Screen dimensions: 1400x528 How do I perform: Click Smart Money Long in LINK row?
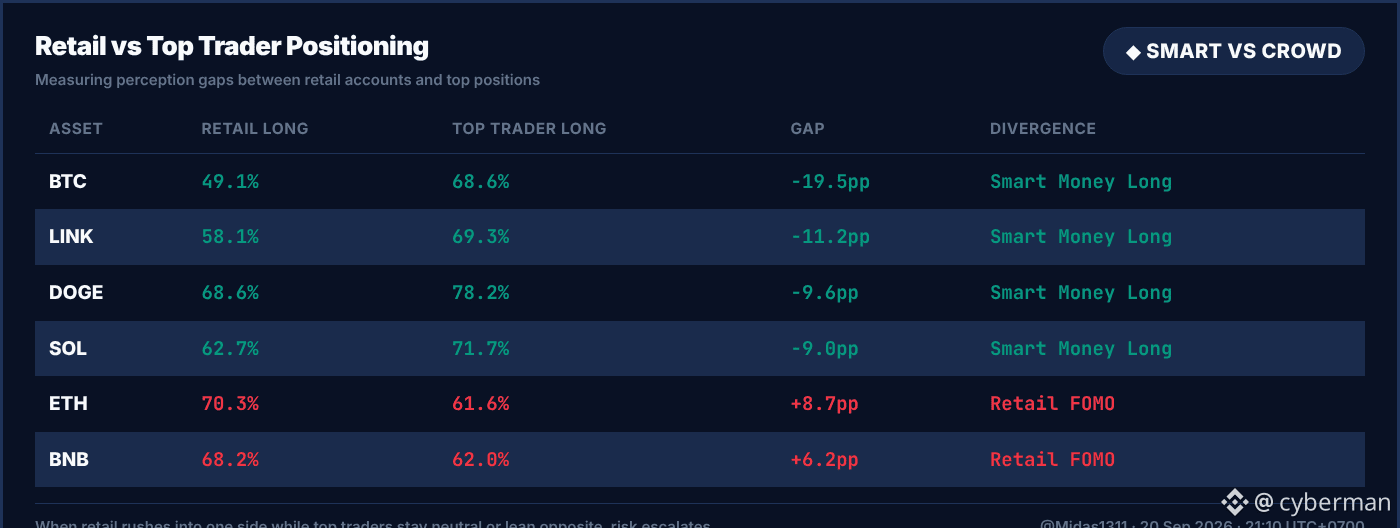click(x=1081, y=237)
